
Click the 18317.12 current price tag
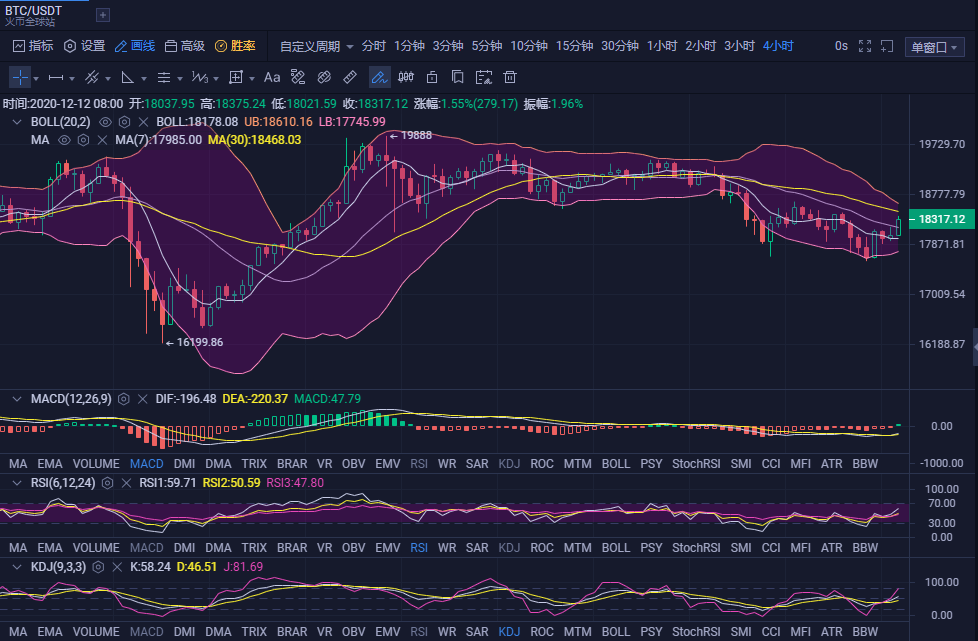pyautogui.click(x=942, y=219)
